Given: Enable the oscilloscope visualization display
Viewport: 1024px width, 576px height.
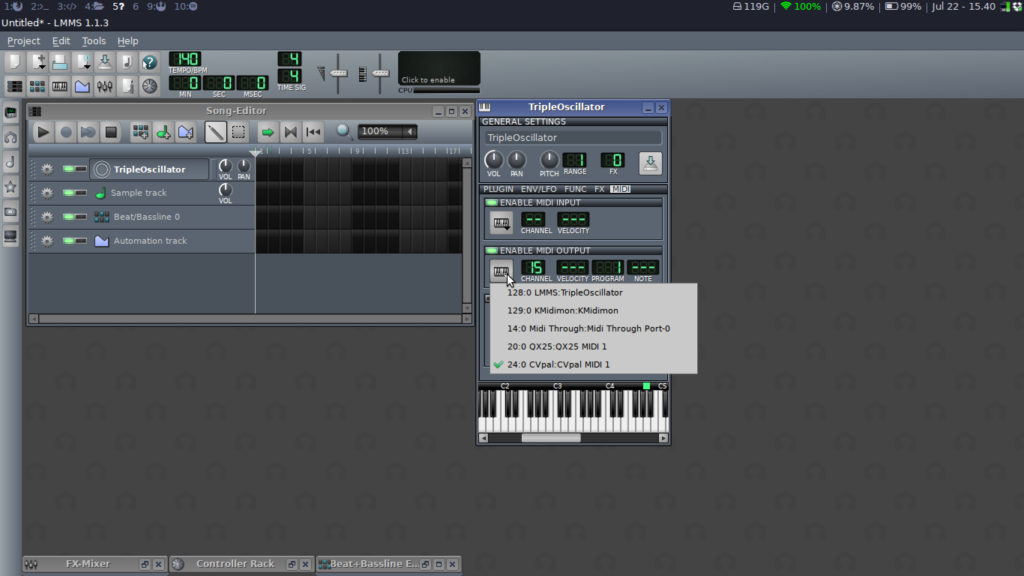Looking at the screenshot, I should pos(439,69).
